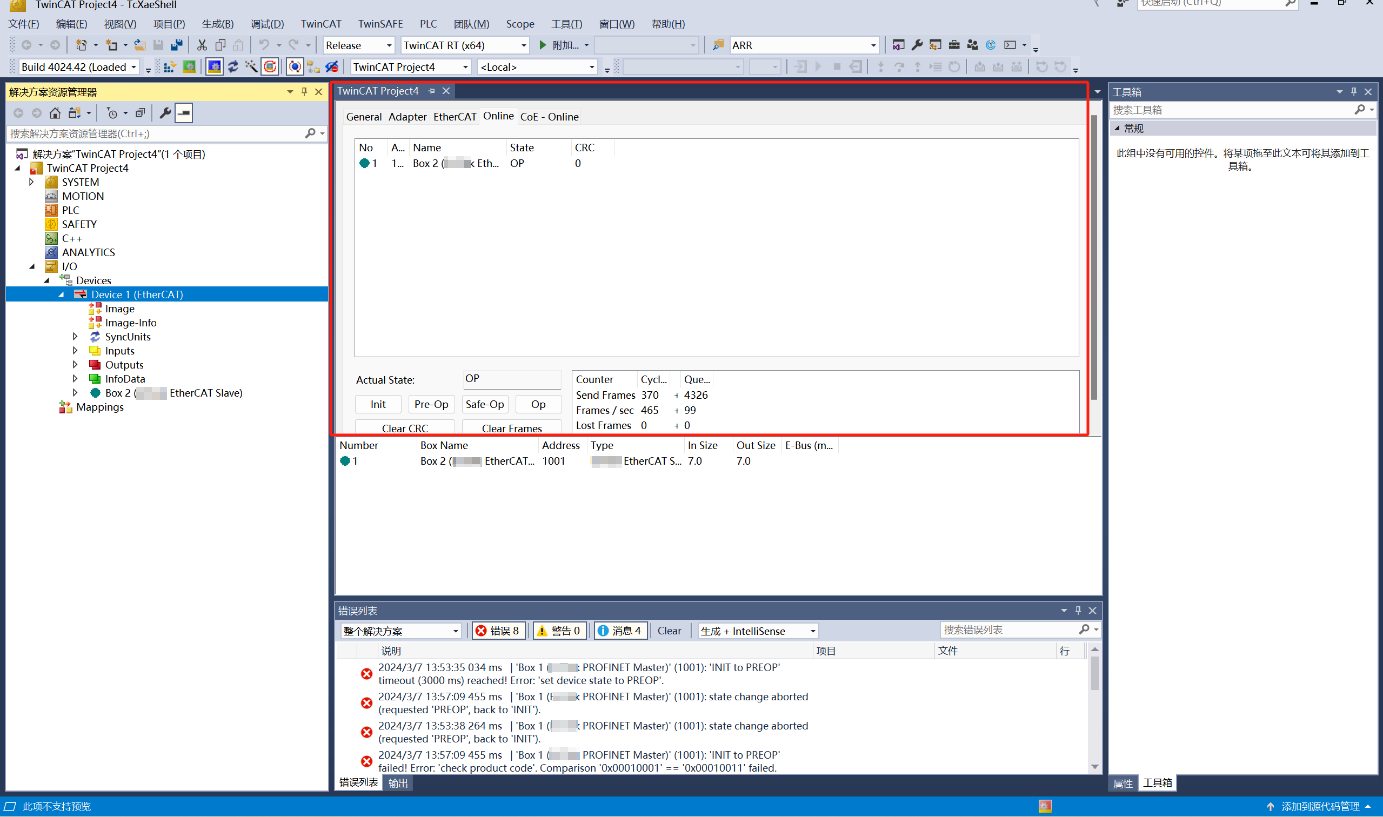This screenshot has height=817, width=1383.
Task: Select the InfoData tree item
Action: (x=125, y=379)
